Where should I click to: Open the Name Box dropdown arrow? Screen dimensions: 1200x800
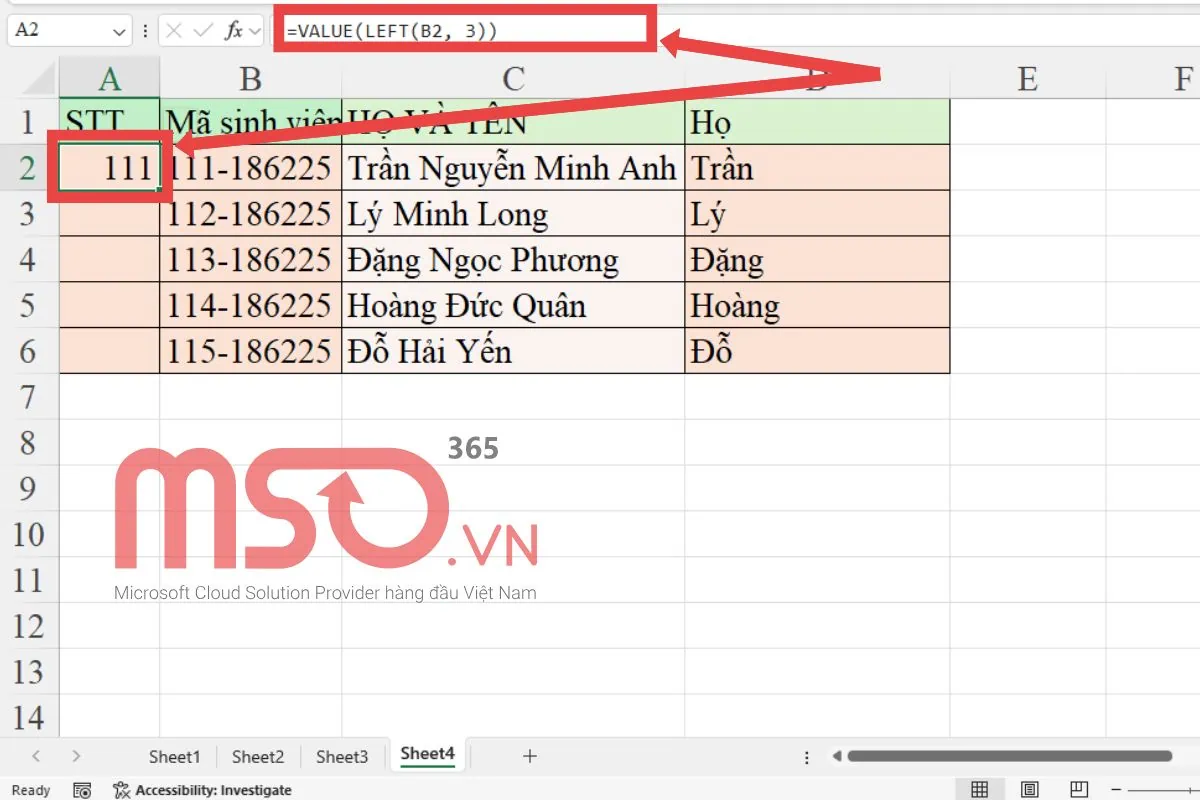tap(119, 29)
